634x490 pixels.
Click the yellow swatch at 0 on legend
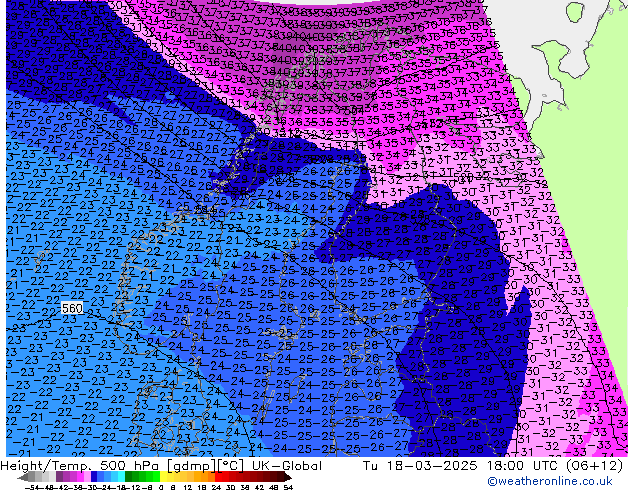coord(163,477)
